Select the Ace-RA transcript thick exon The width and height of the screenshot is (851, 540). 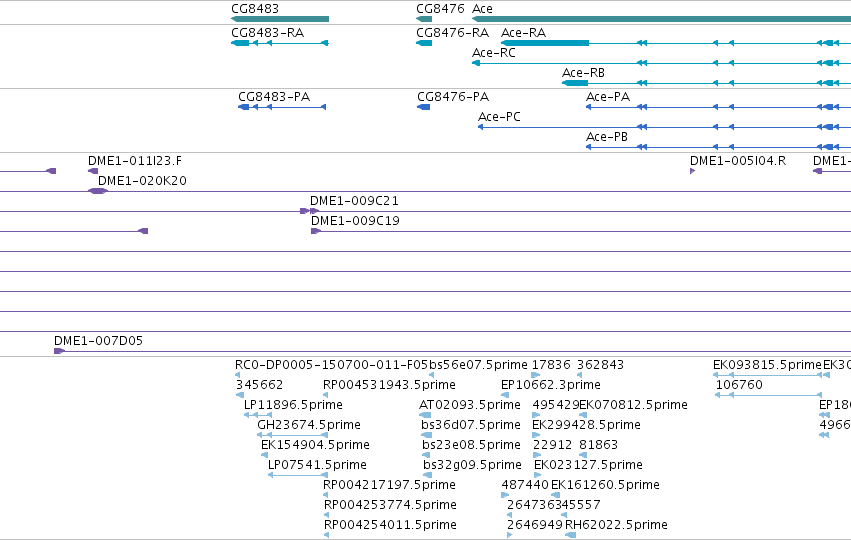click(545, 43)
